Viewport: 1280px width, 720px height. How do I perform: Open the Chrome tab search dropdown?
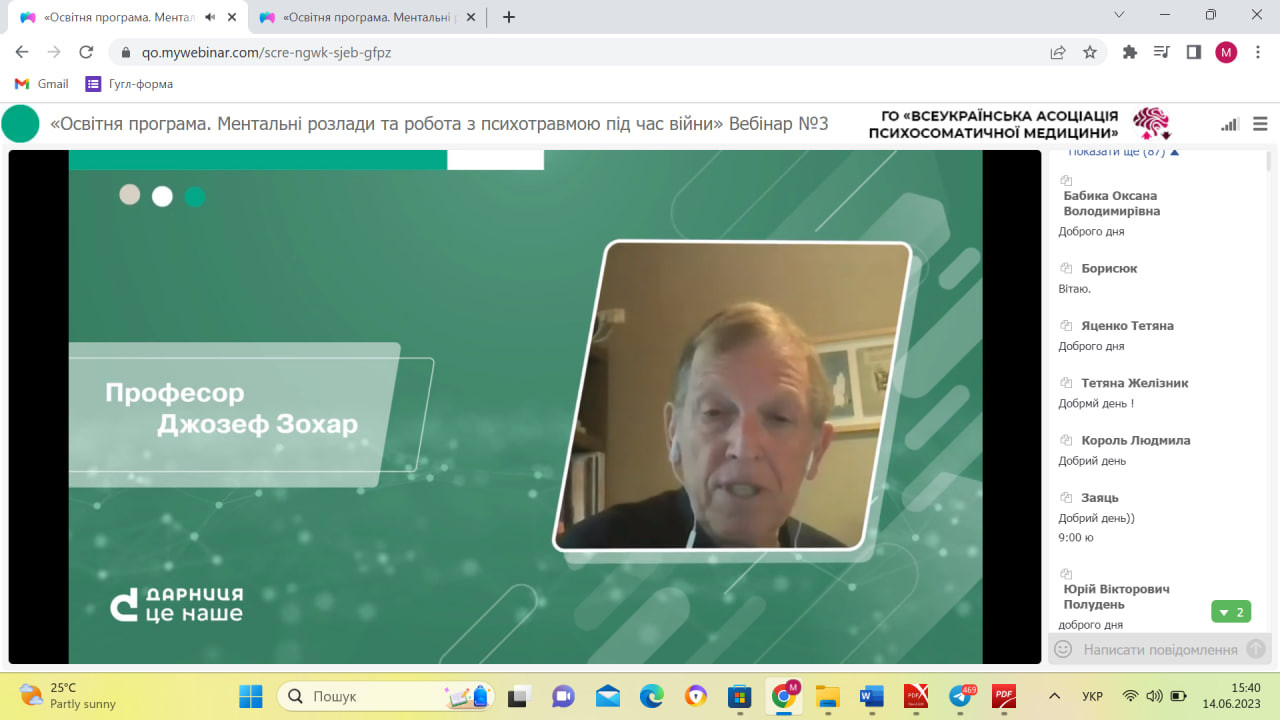point(1119,15)
